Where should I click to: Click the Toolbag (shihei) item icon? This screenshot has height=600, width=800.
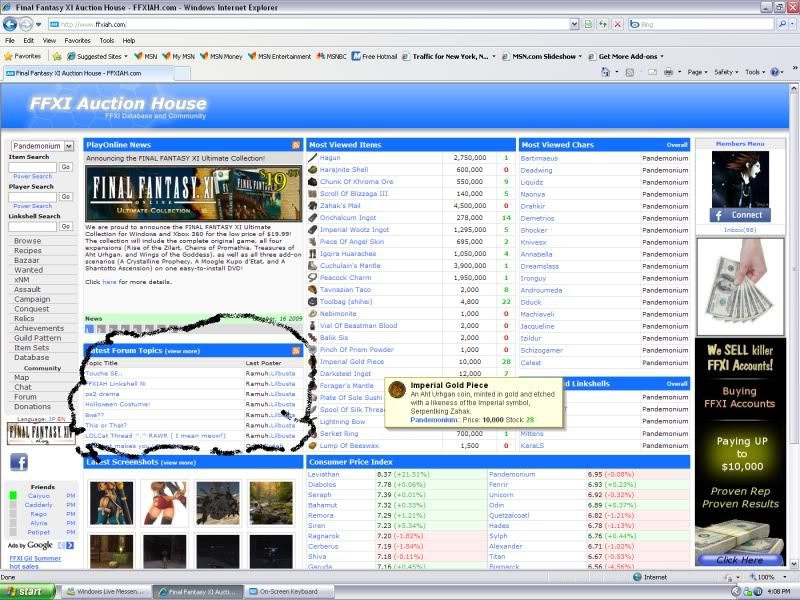(x=313, y=301)
